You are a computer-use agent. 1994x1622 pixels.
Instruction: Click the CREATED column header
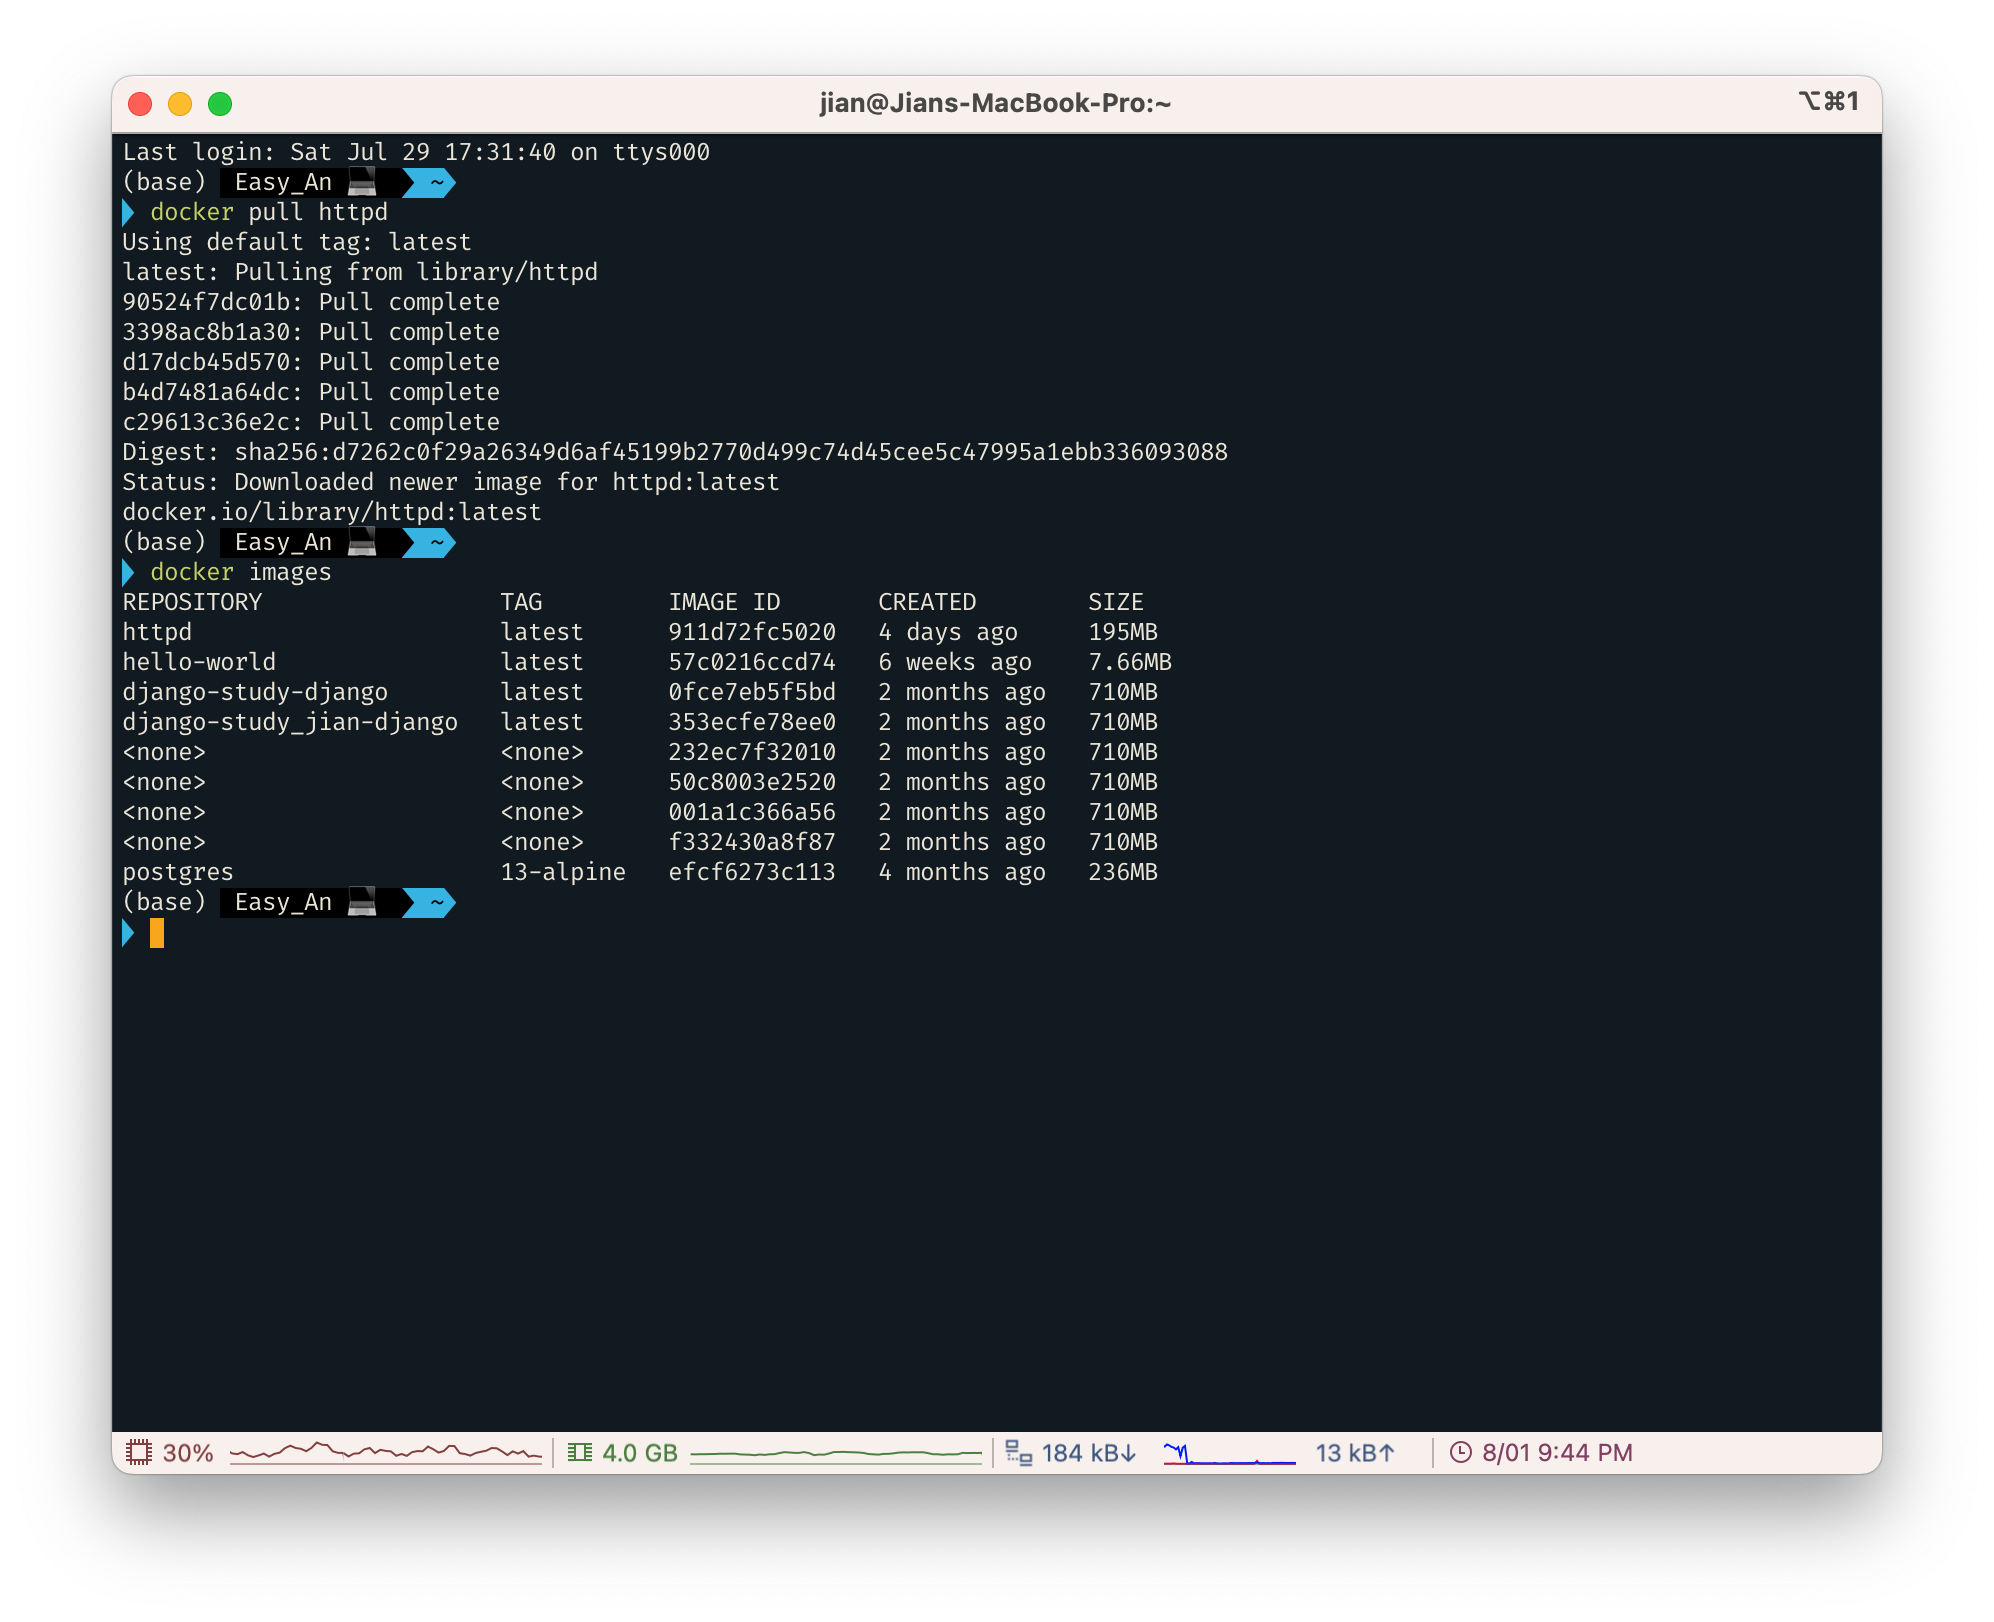[x=927, y=602]
